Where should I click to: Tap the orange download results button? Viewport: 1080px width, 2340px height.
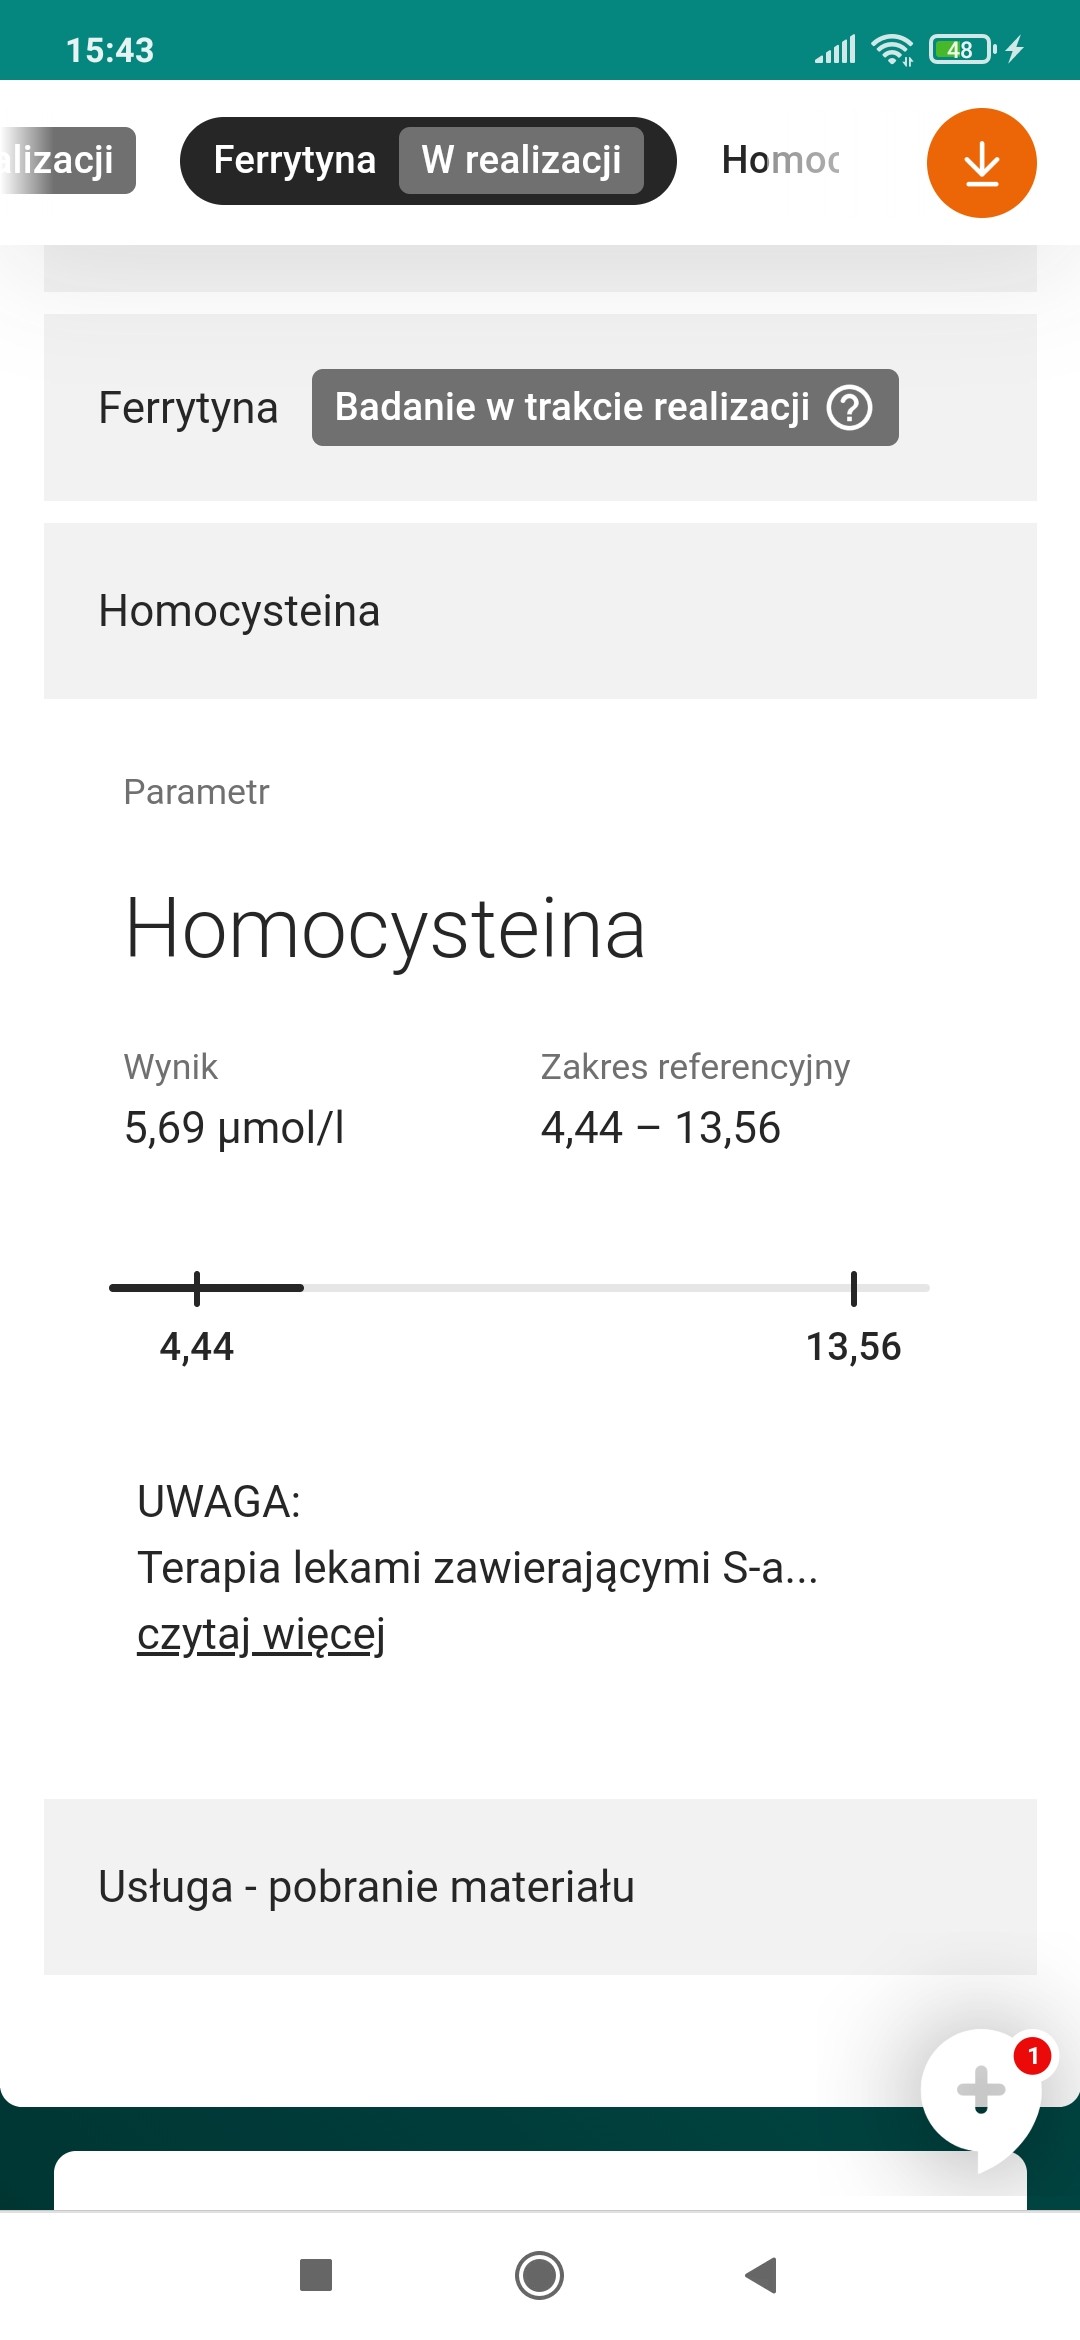tap(981, 163)
